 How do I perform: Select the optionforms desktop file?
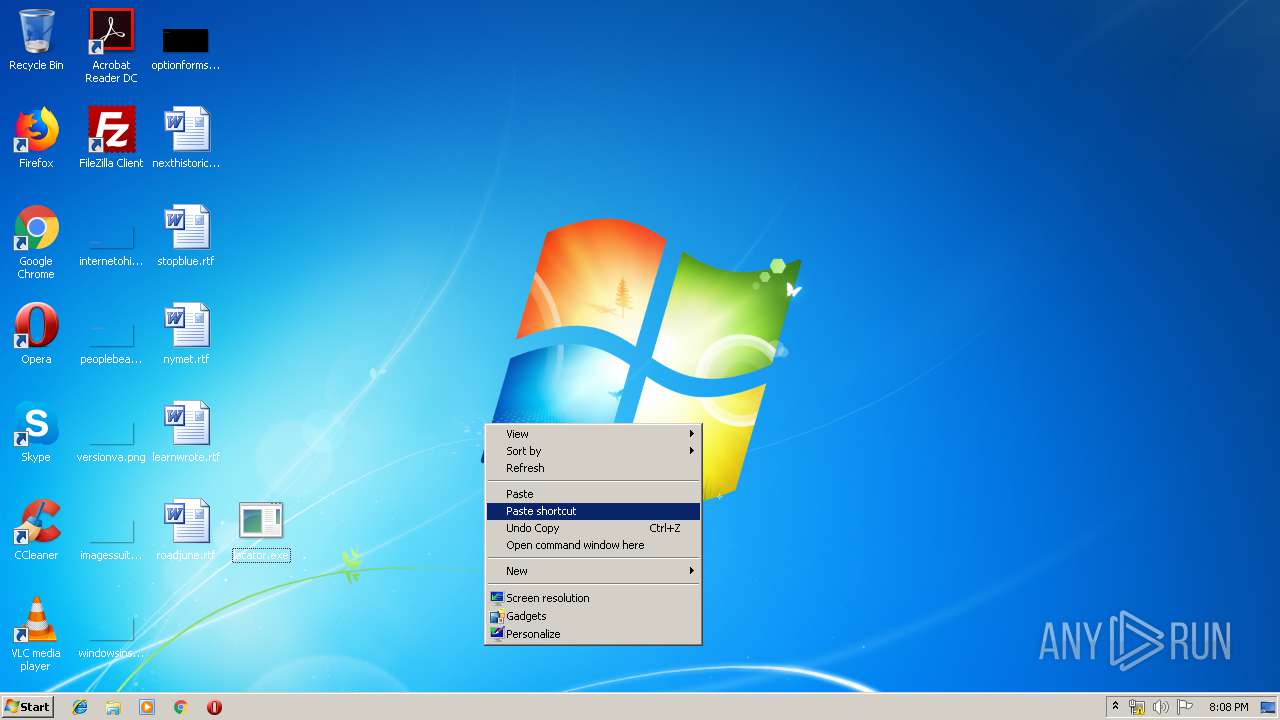(186, 46)
